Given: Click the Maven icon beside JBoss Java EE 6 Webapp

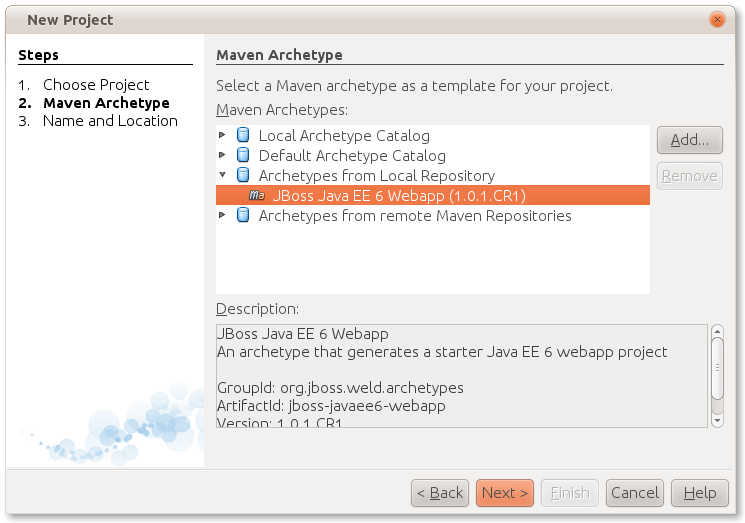Looking at the screenshot, I should point(257,195).
